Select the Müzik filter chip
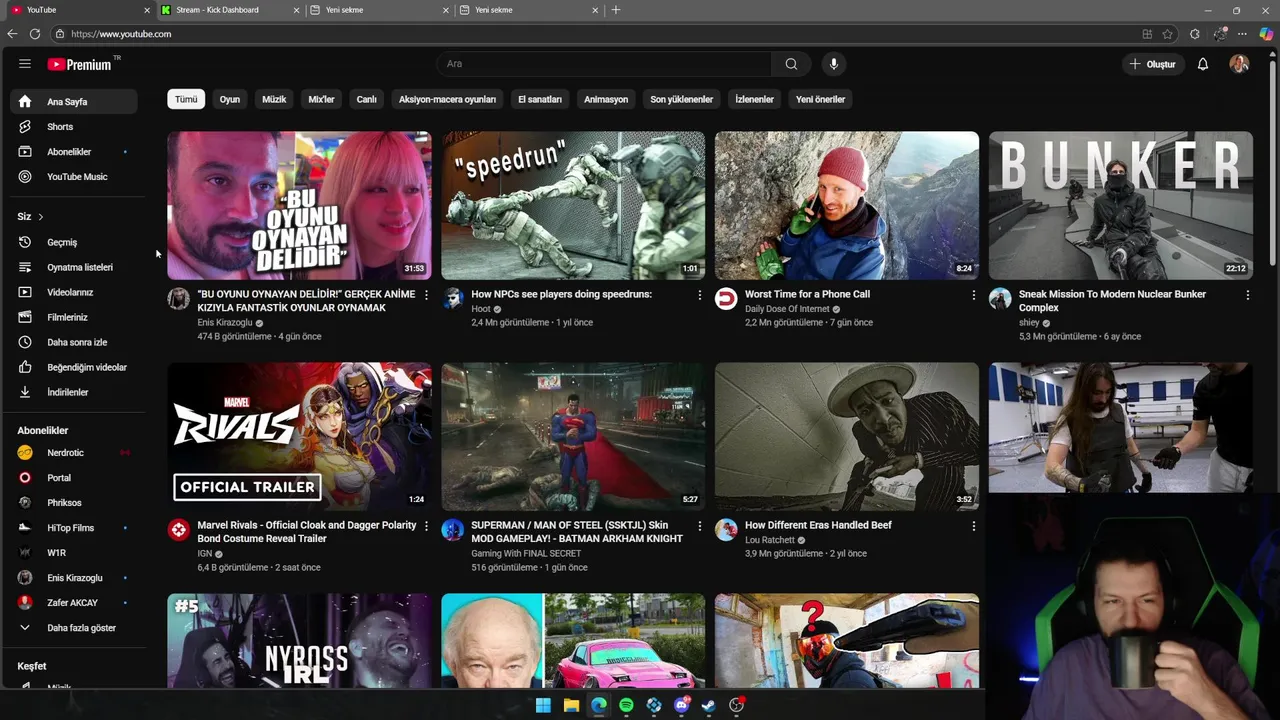The width and height of the screenshot is (1280, 720). (274, 99)
